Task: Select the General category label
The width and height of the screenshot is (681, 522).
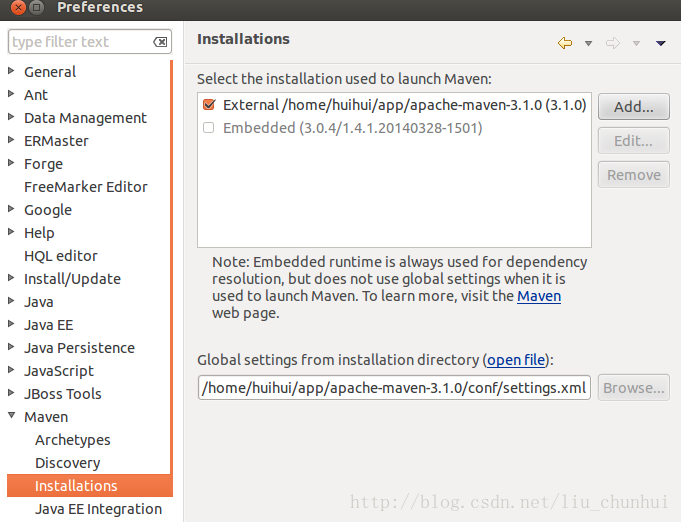Action: pos(50,72)
